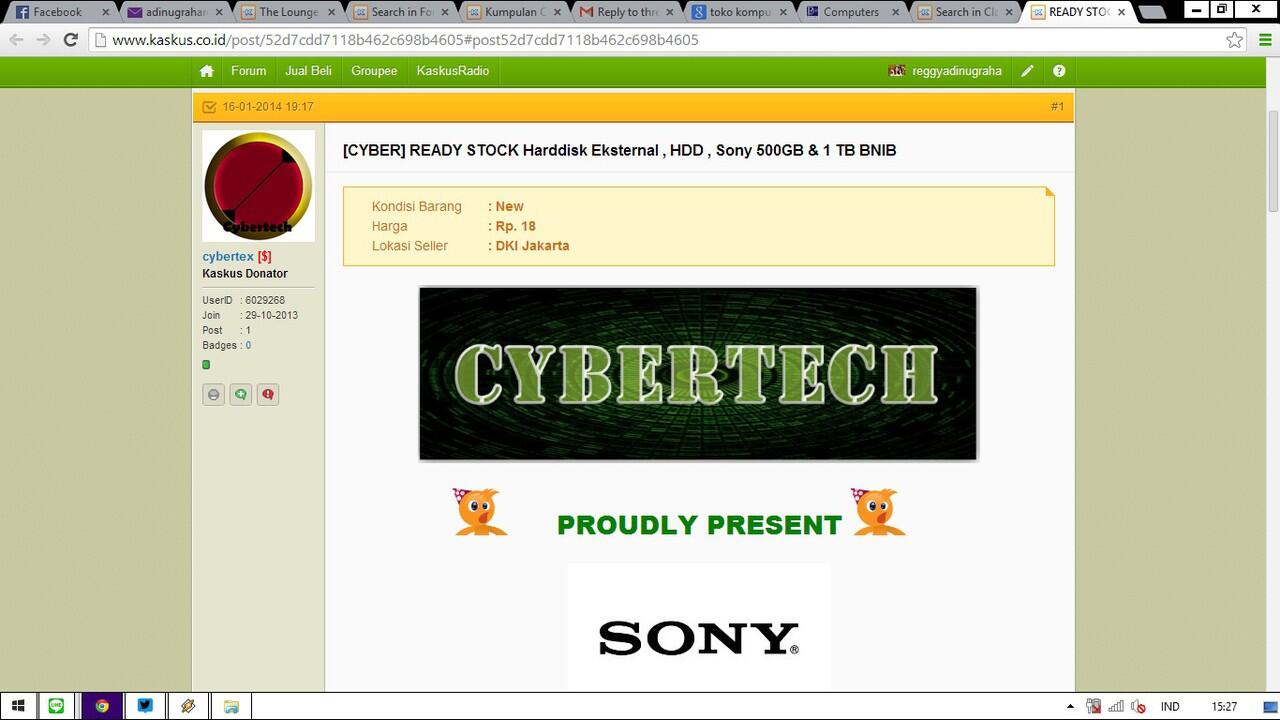Click the IND language indicator
Screen dimensions: 1280x720
tap(1169, 706)
